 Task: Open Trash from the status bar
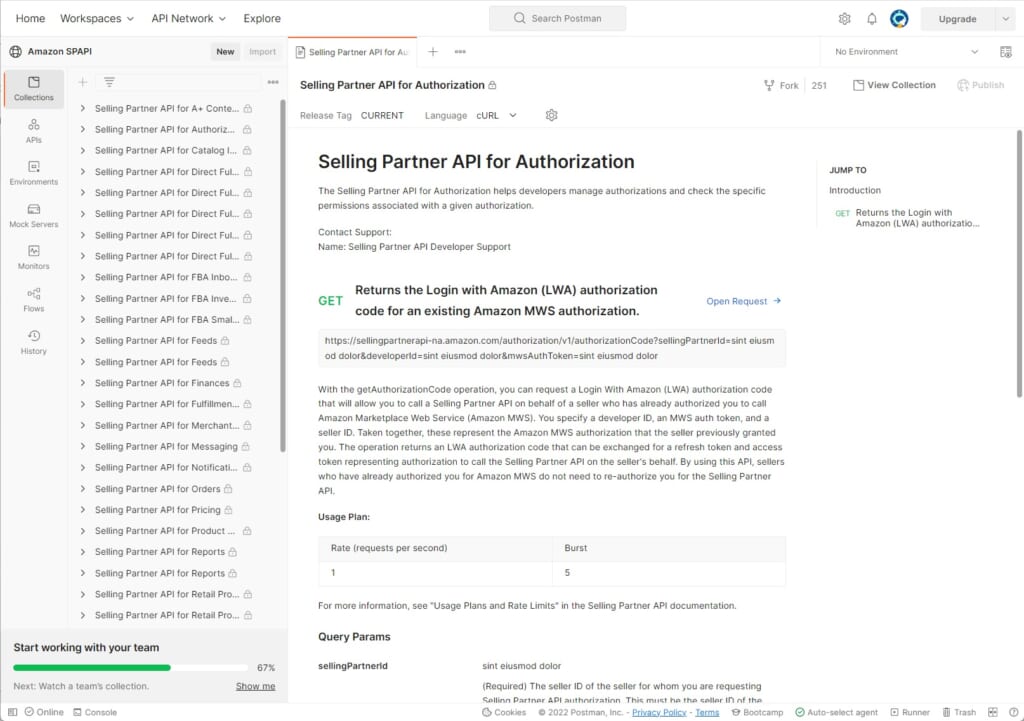coord(959,712)
